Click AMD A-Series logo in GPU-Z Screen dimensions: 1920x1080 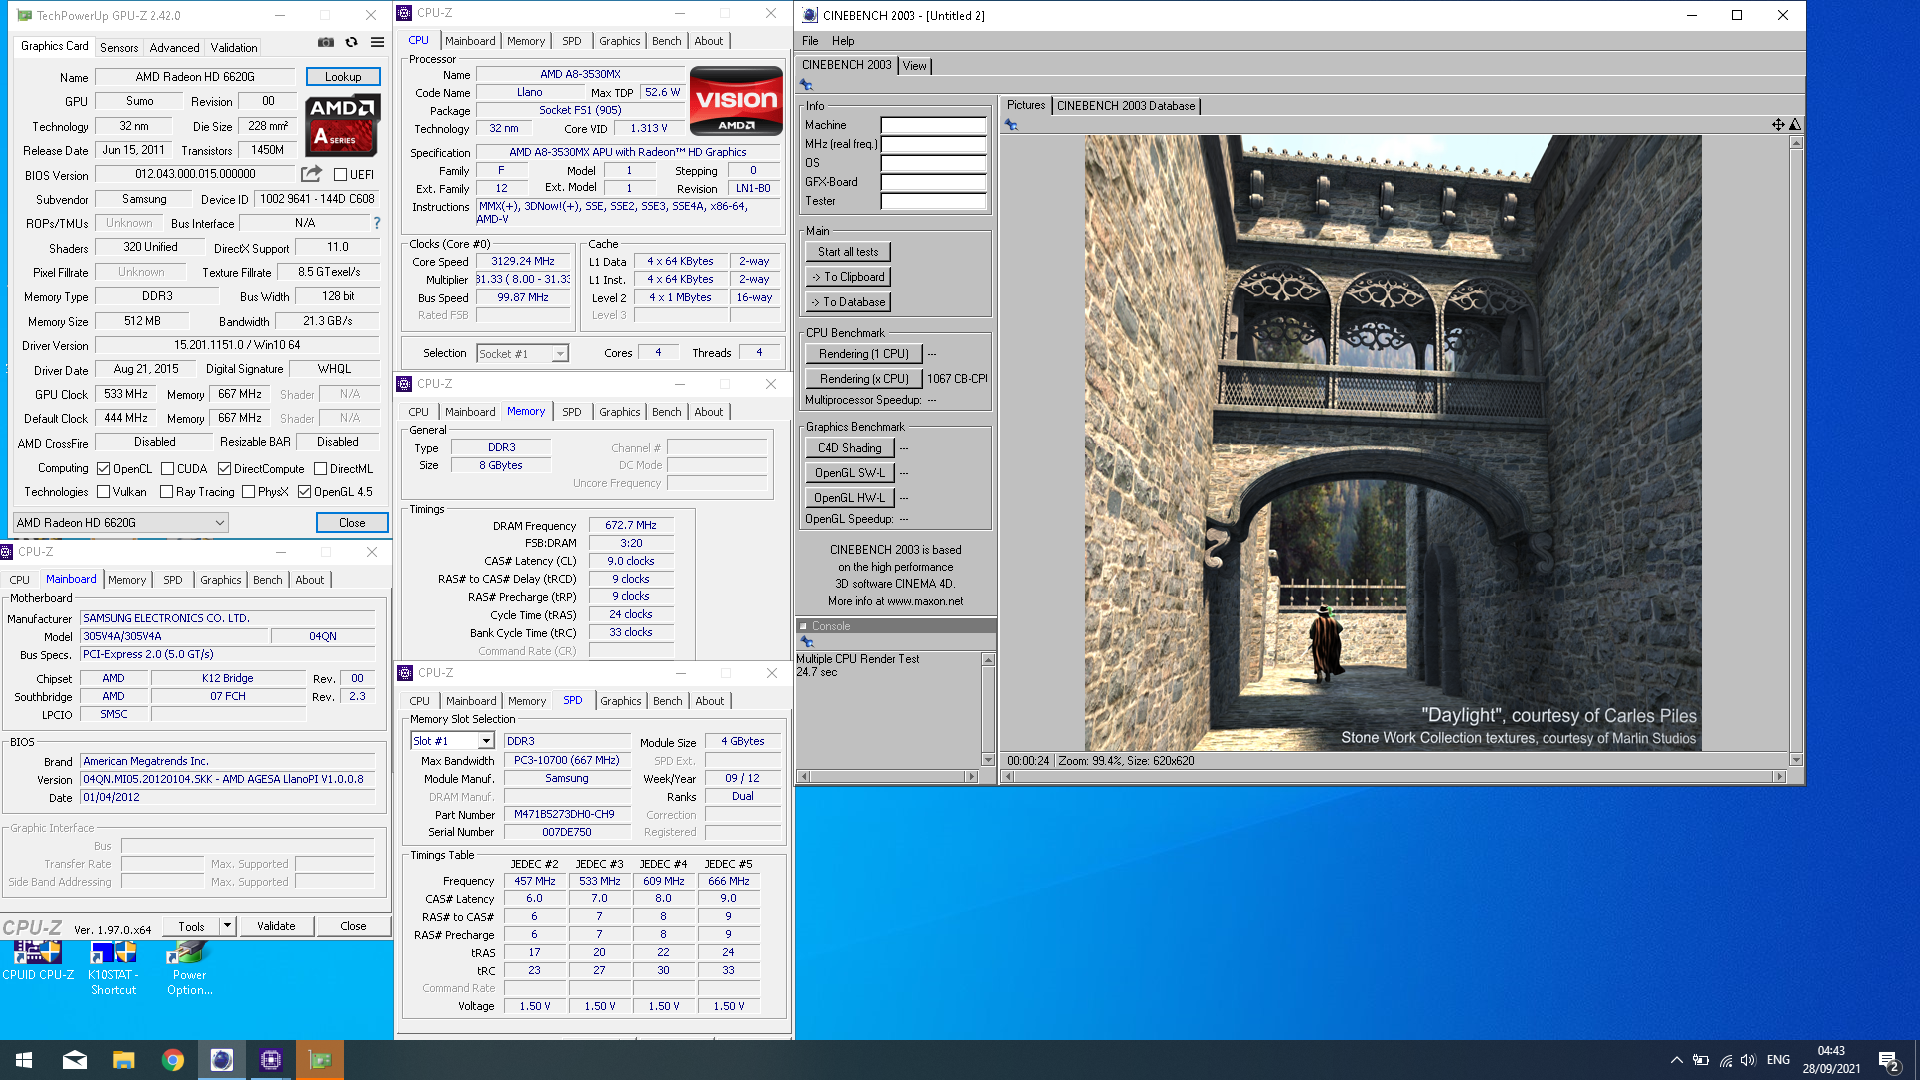pos(342,125)
